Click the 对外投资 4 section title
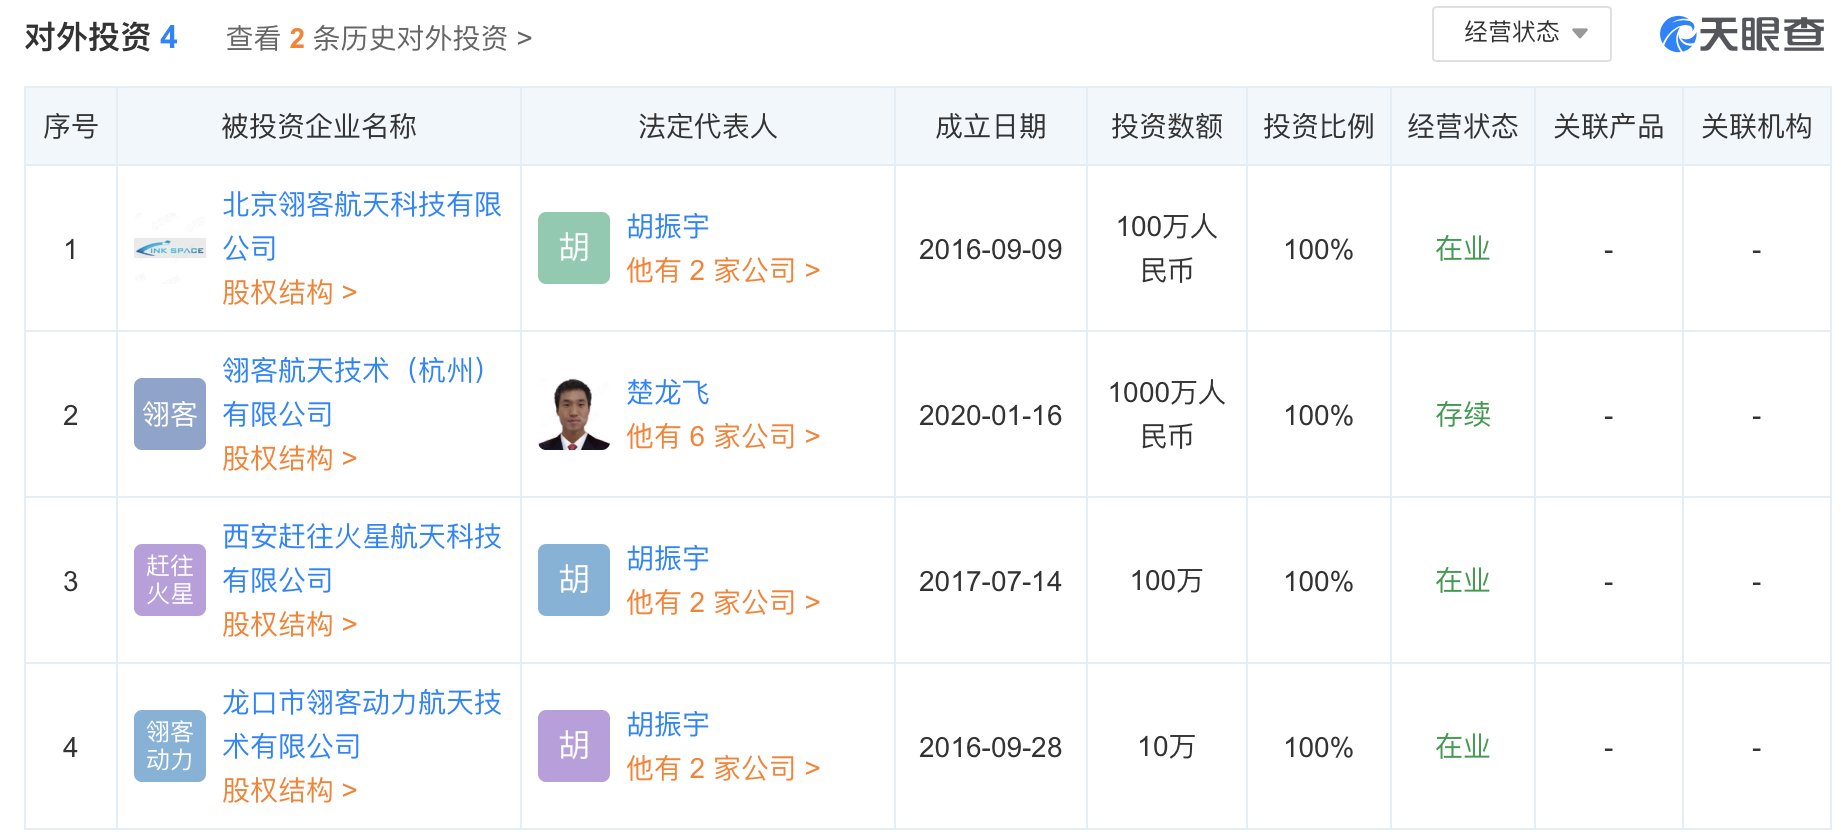 [101, 37]
